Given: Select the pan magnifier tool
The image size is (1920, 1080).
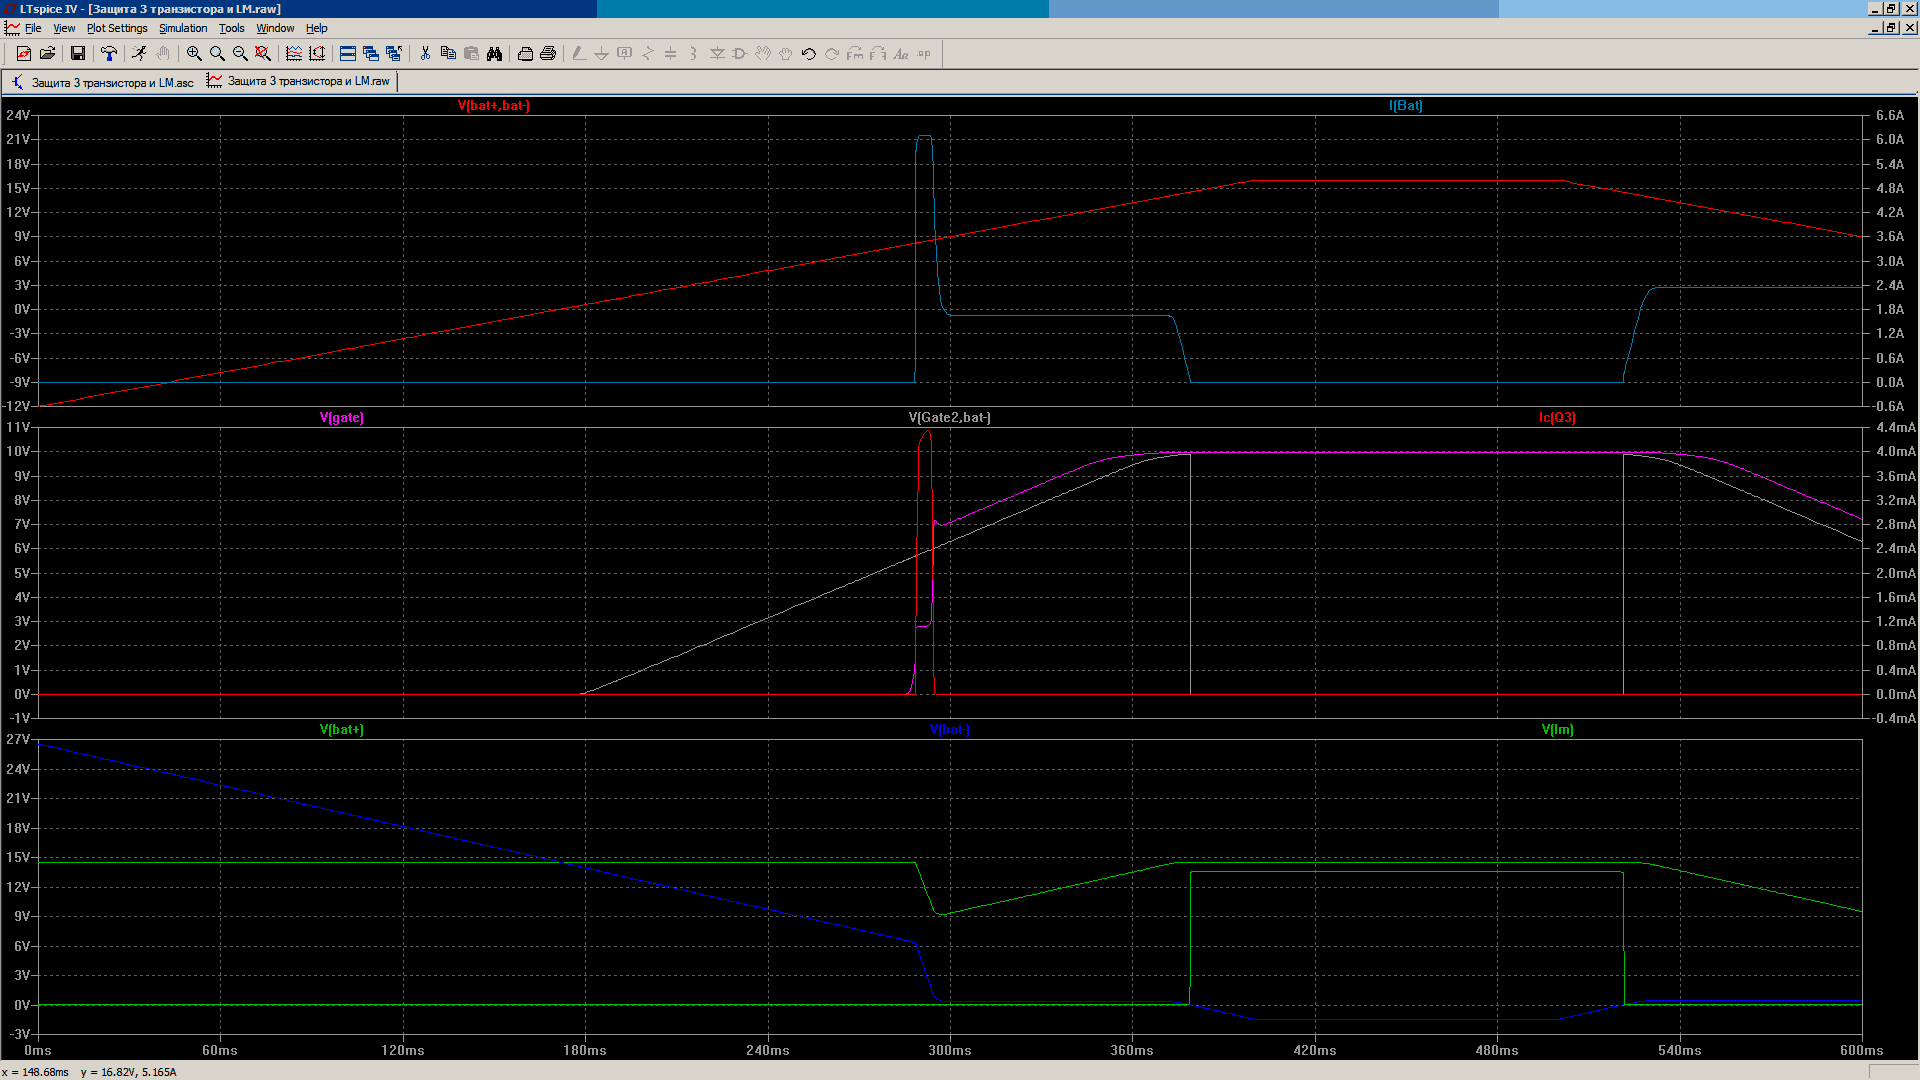Looking at the screenshot, I should [217, 54].
